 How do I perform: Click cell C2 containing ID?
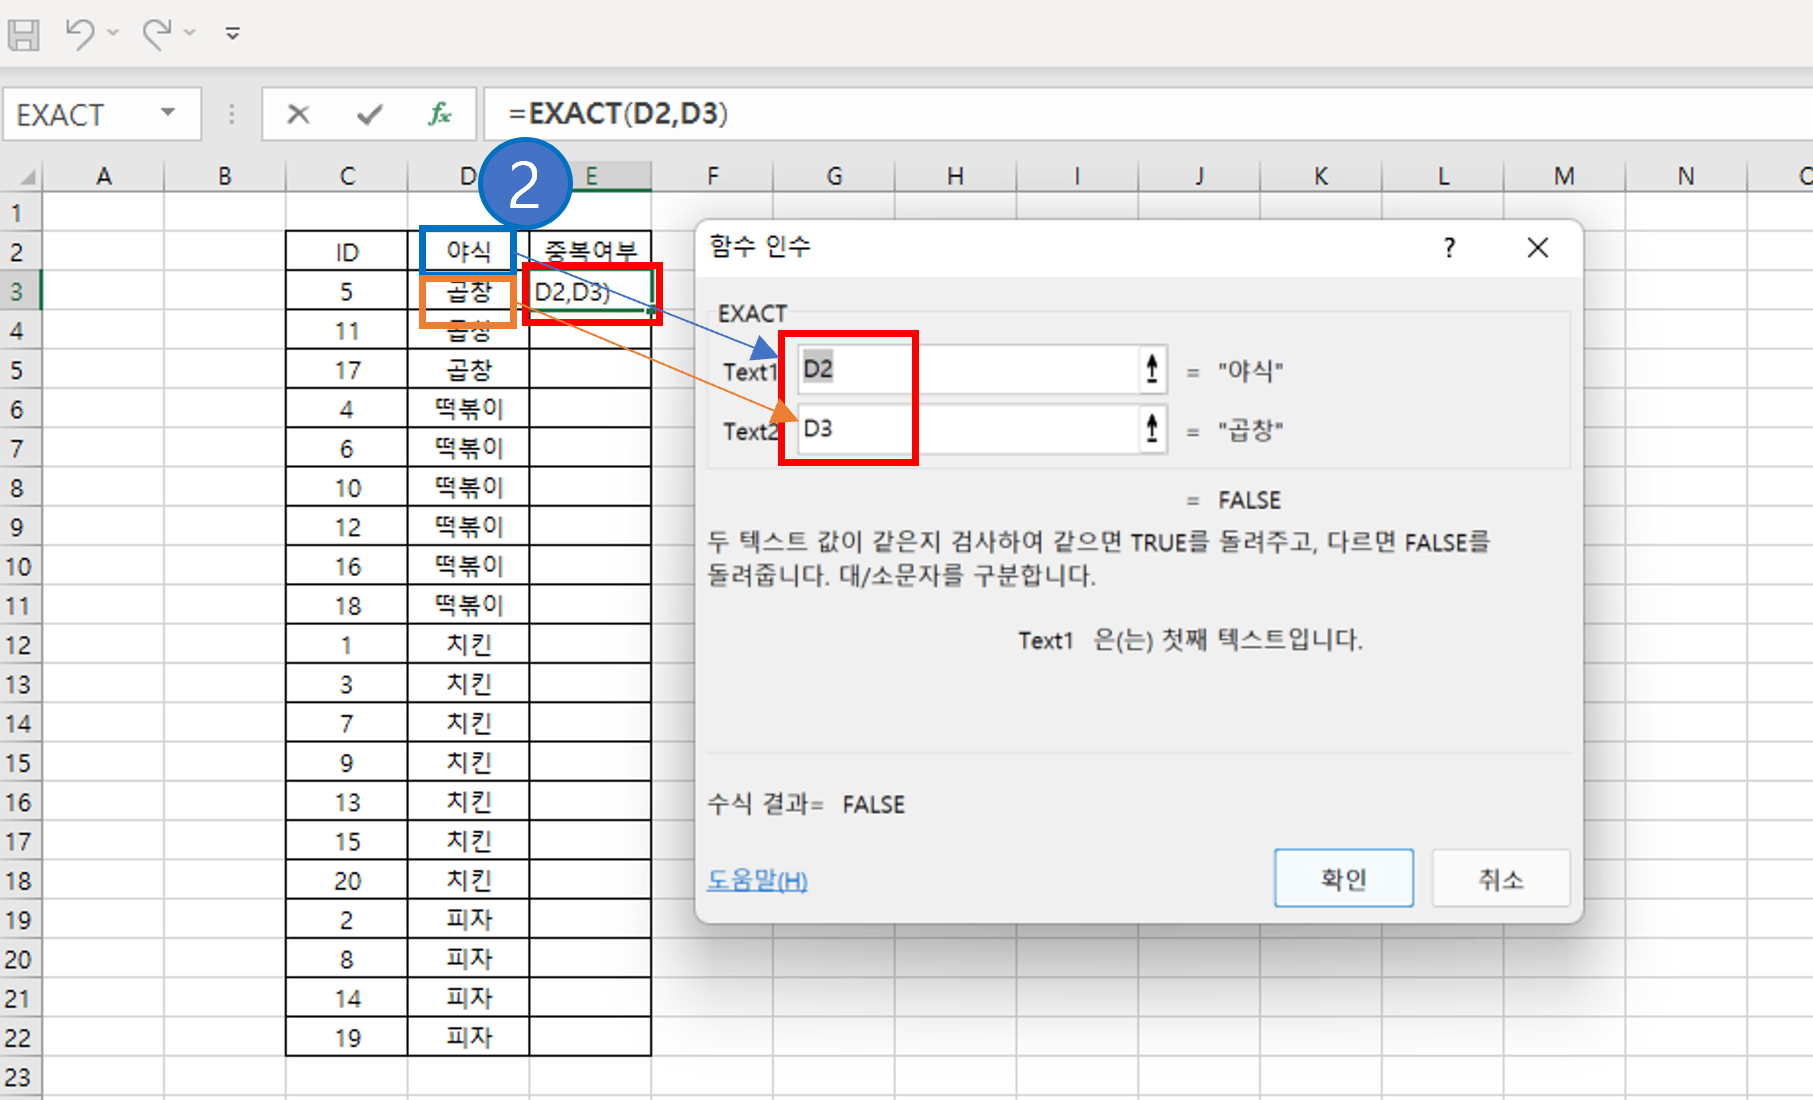346,251
